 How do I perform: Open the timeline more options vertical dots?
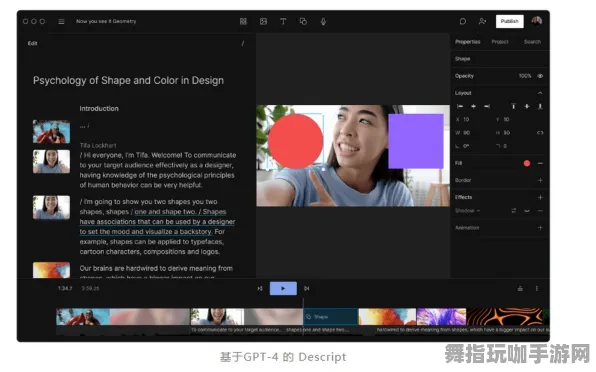[537, 289]
